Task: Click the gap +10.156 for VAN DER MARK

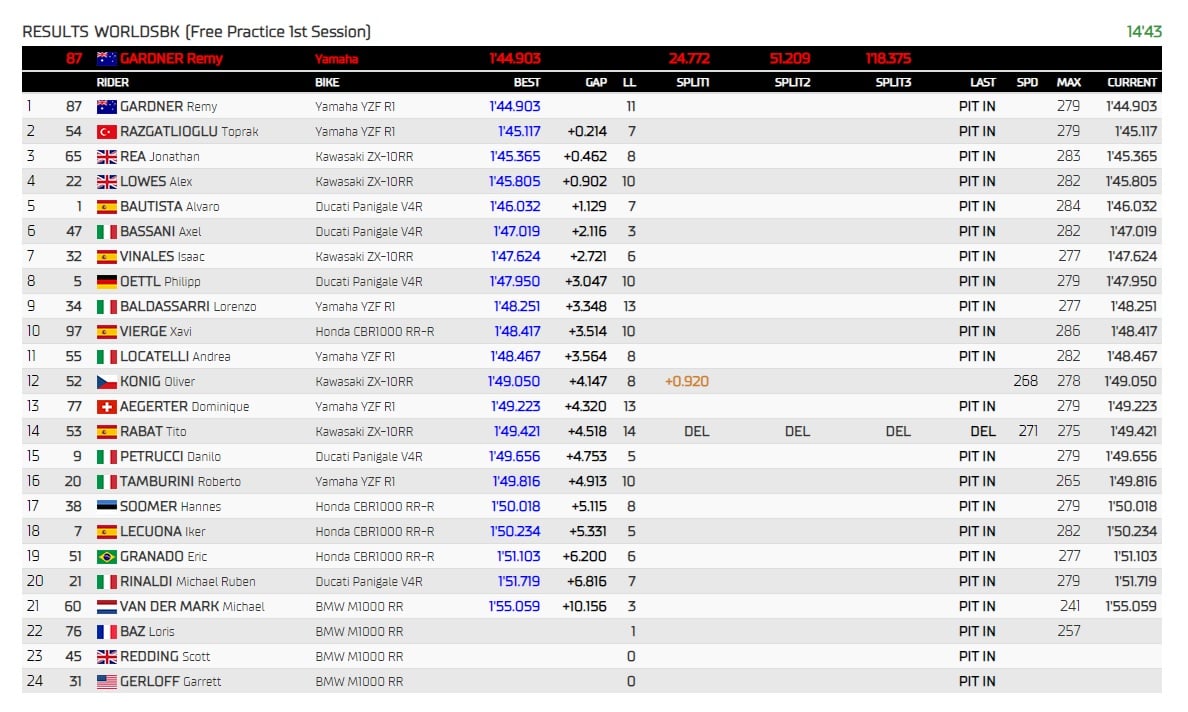Action: [x=584, y=607]
